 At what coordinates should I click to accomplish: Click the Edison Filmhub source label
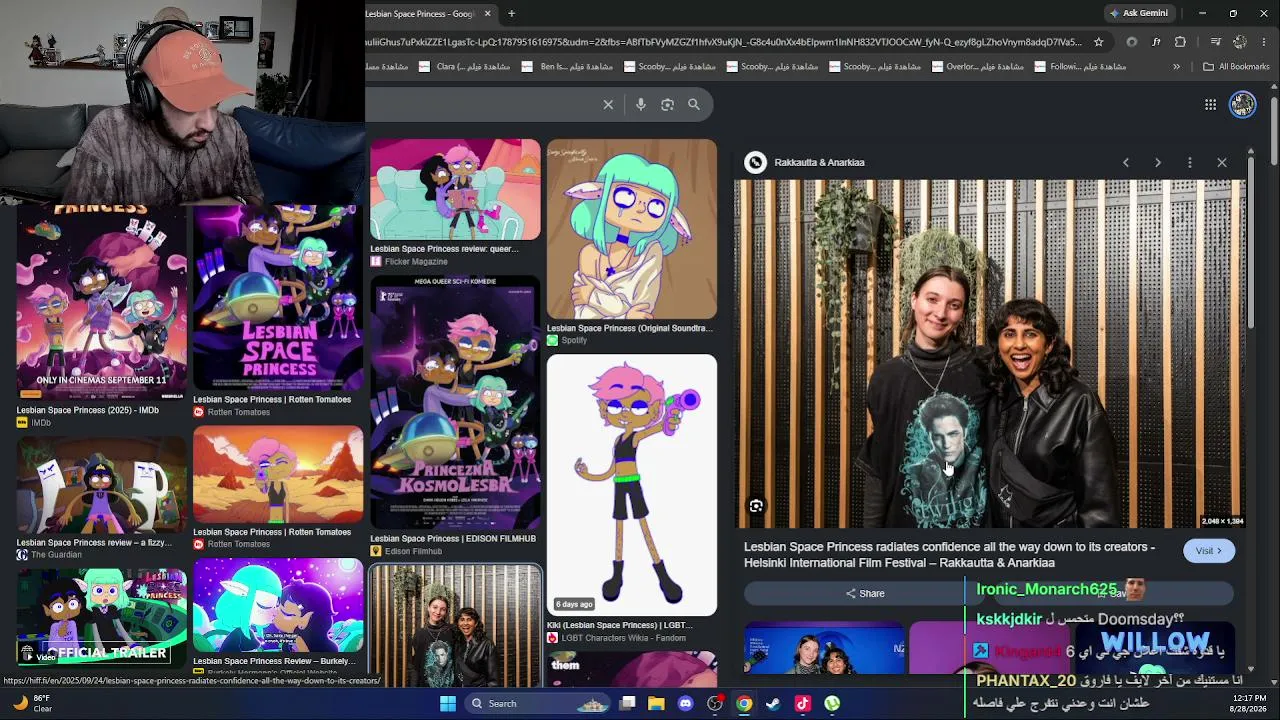(413, 552)
